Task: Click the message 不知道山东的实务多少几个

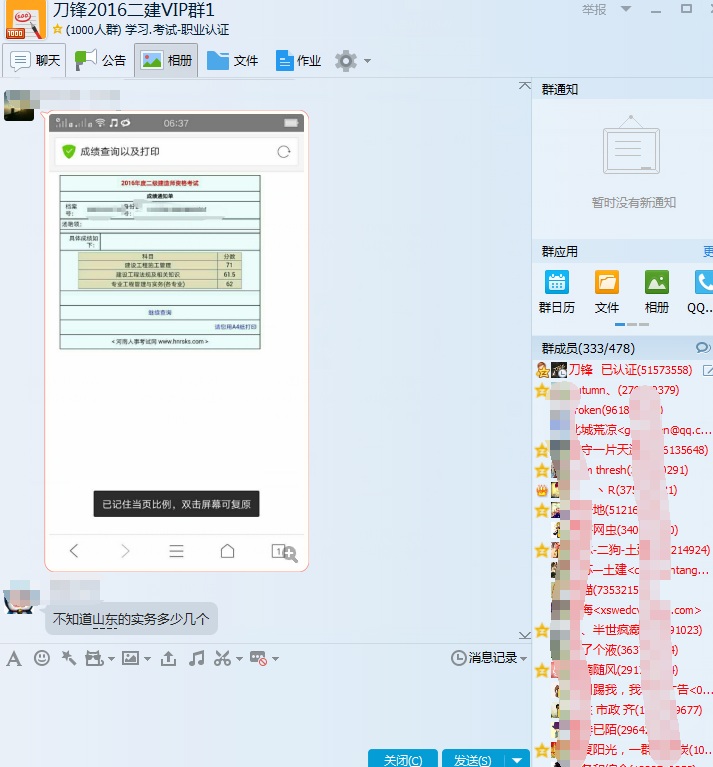Action: [x=131, y=619]
